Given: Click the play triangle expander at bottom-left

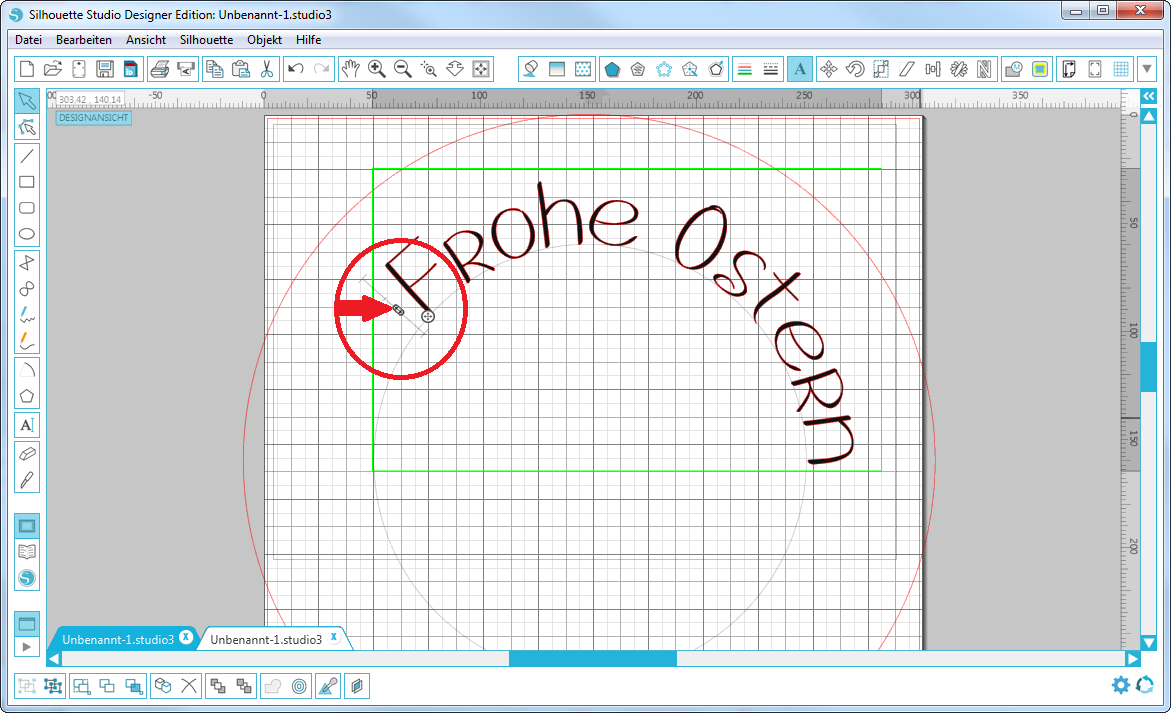Looking at the screenshot, I should [x=27, y=647].
